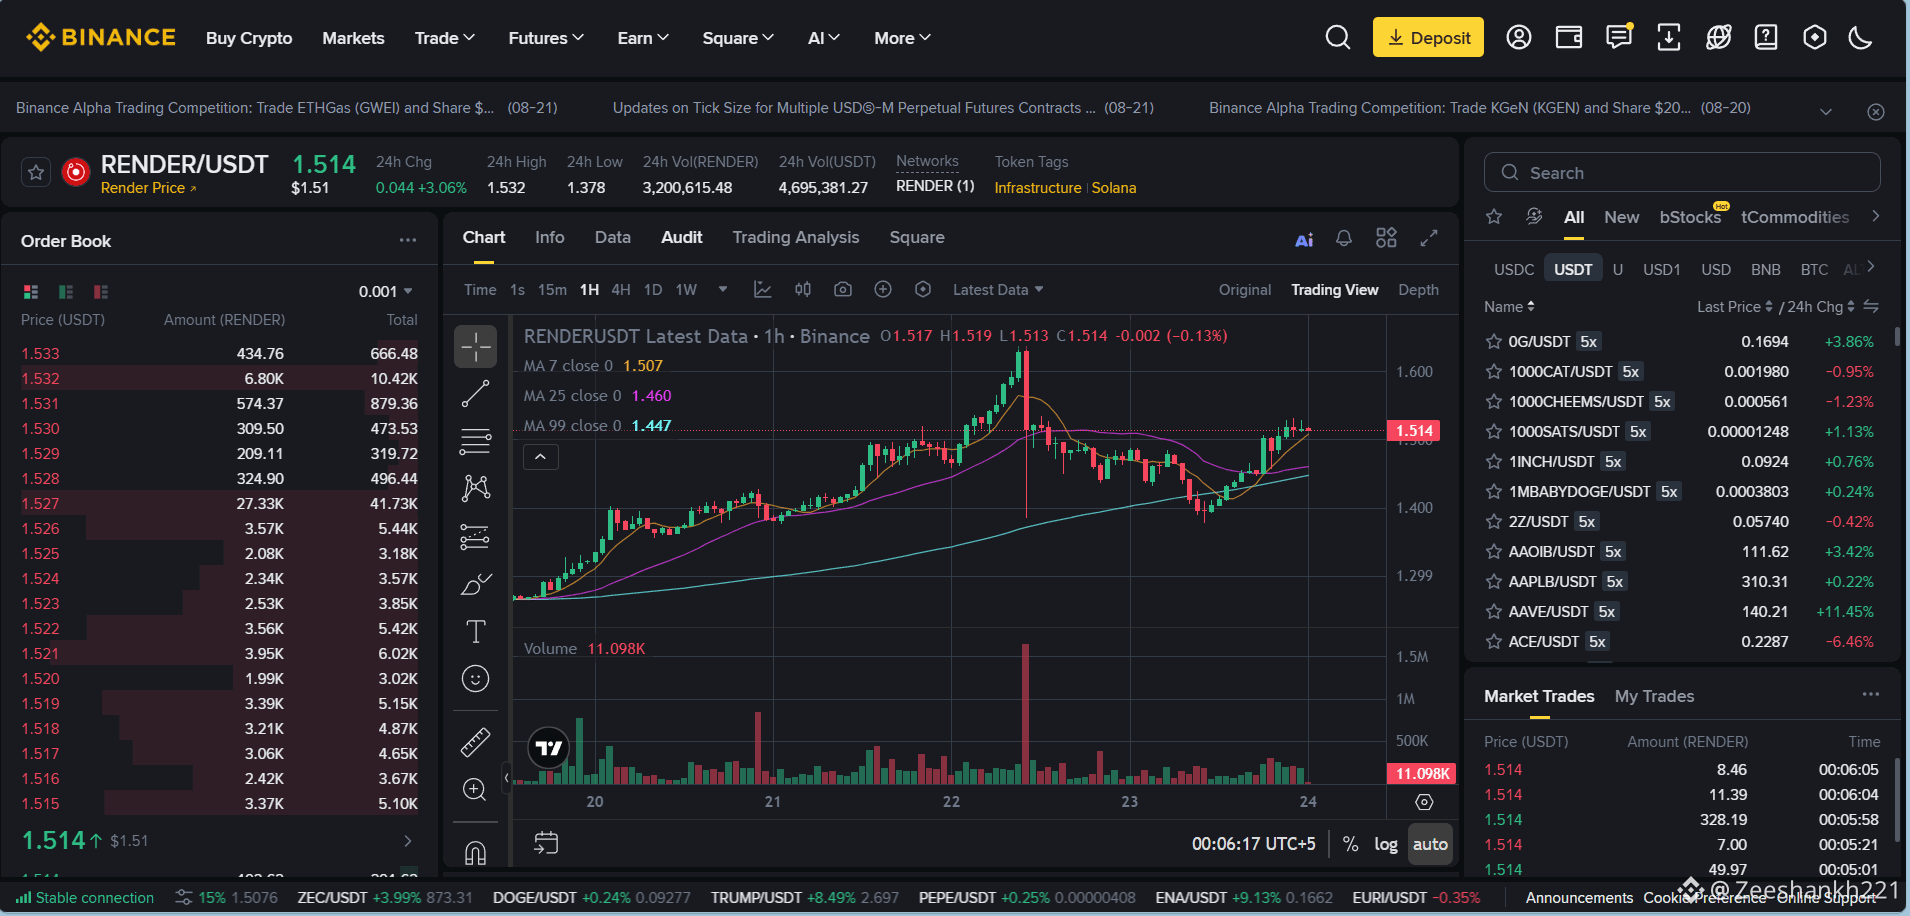Open the TradingView logo on chart
The height and width of the screenshot is (916, 1910).
[548, 748]
